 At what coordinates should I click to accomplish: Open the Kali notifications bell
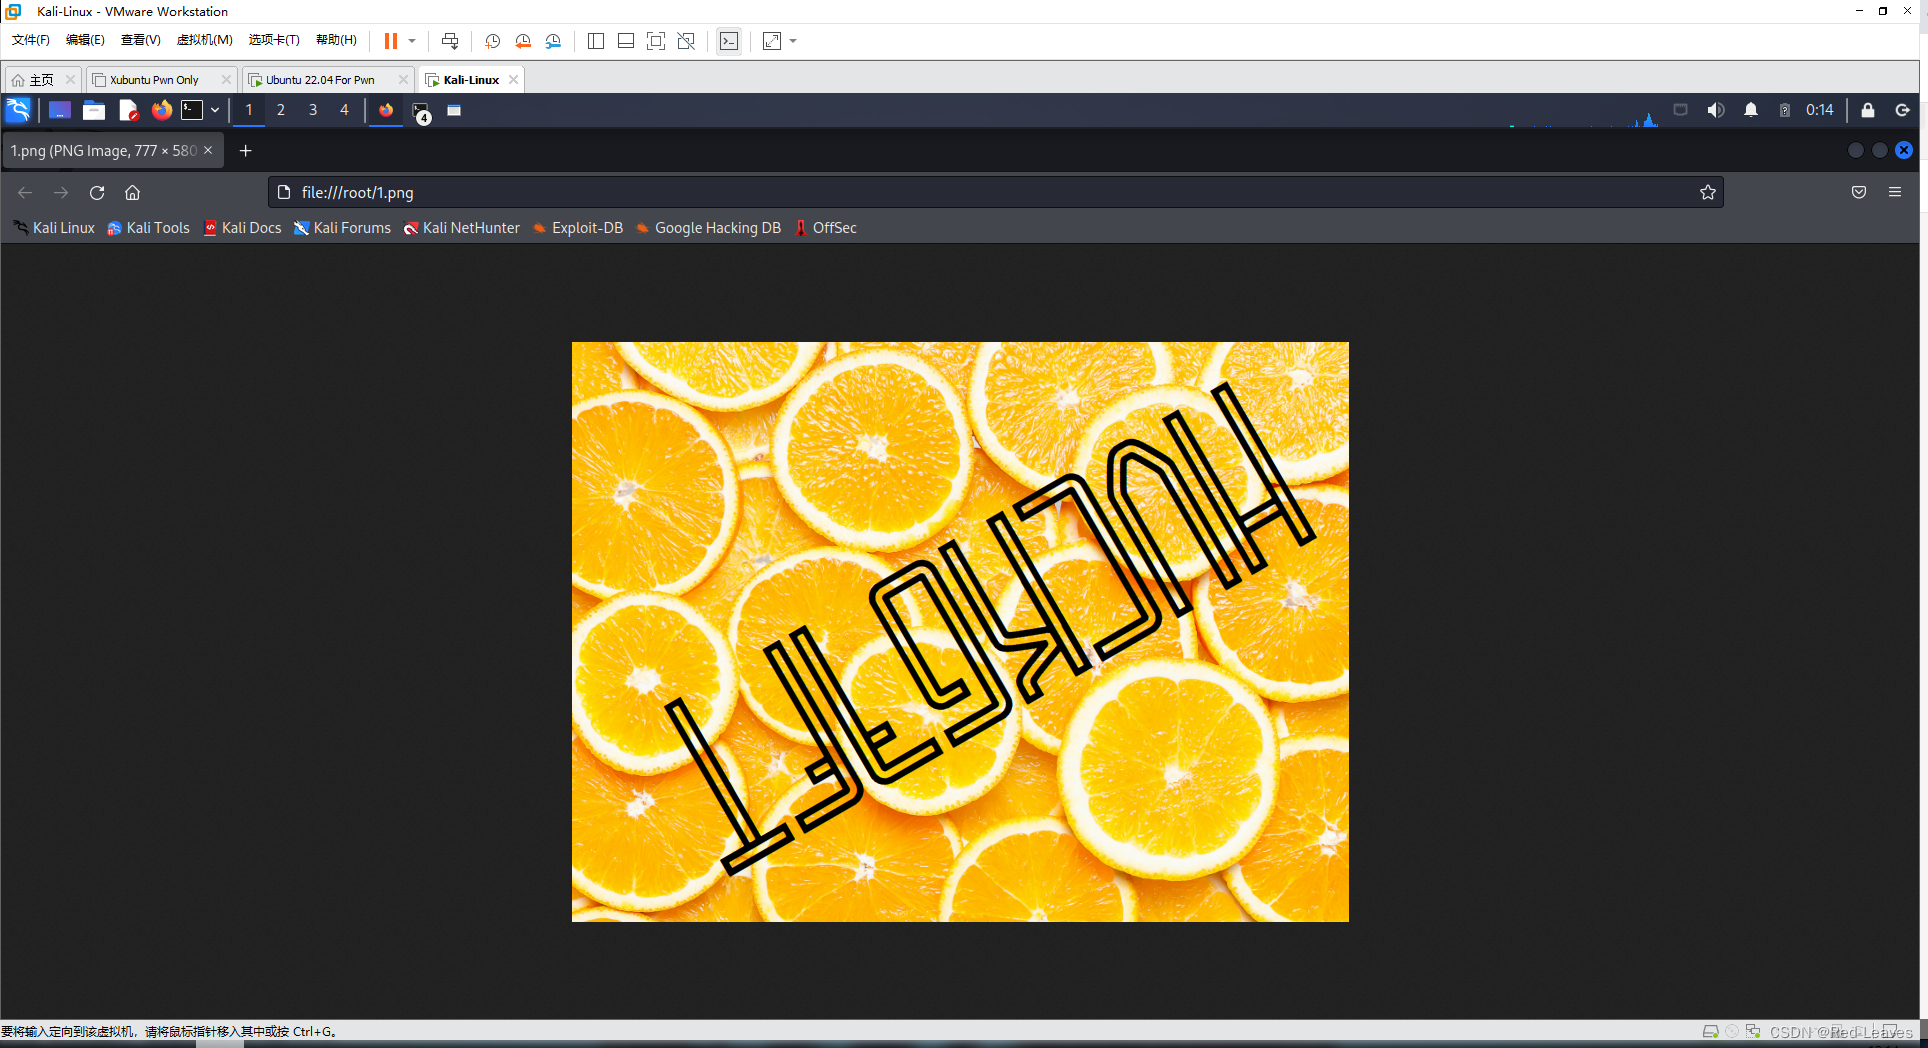(1751, 110)
